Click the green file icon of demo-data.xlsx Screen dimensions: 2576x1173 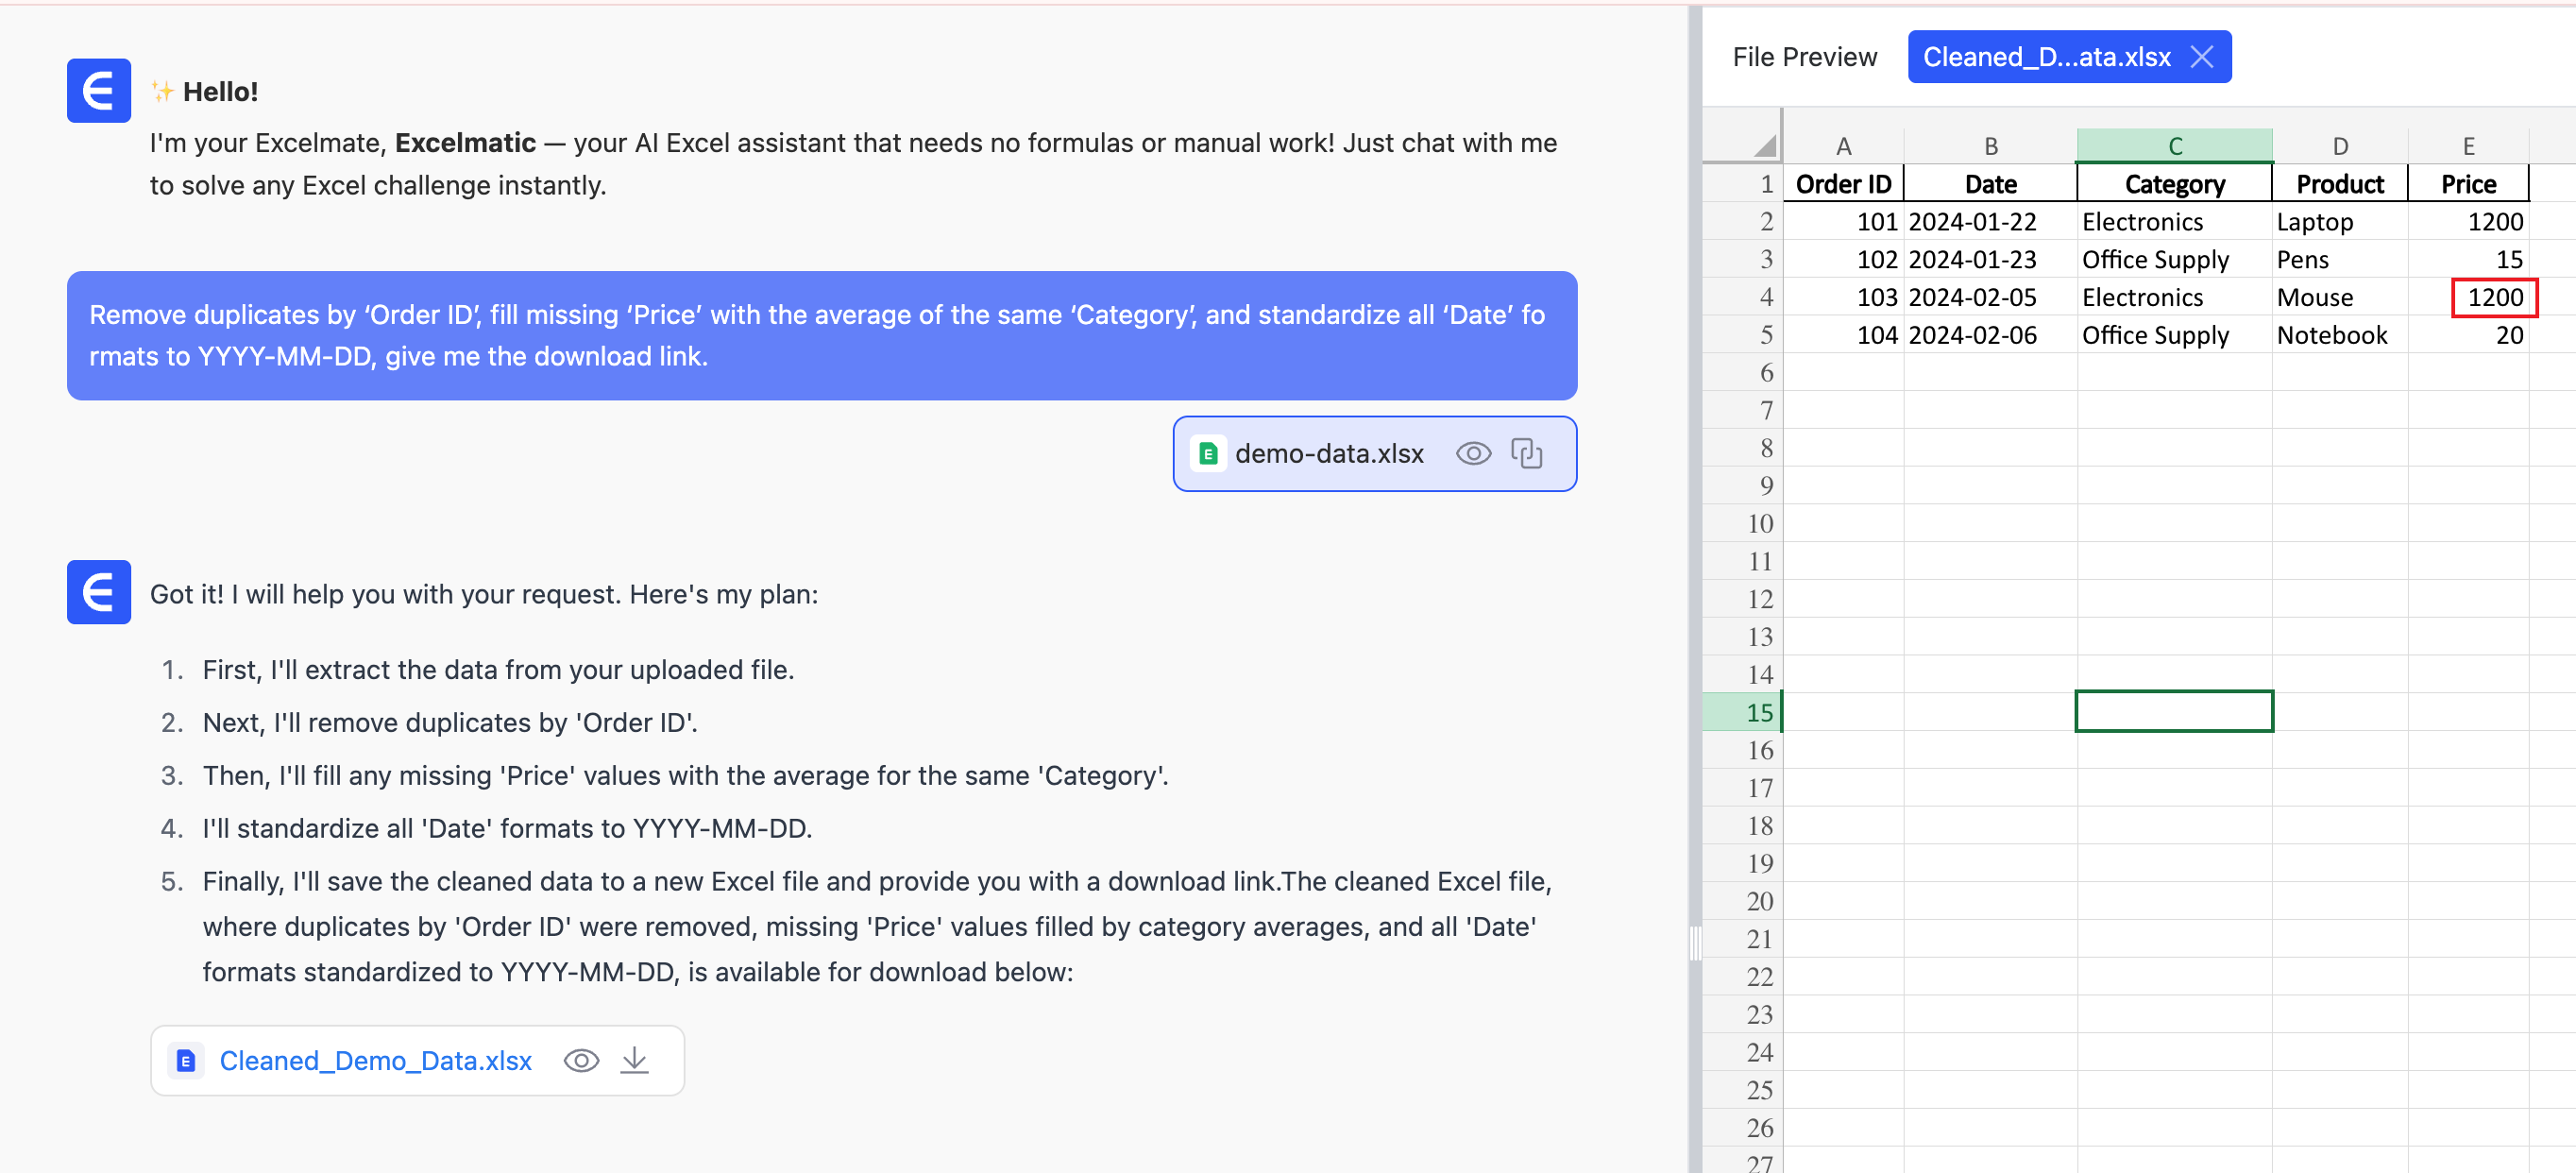coord(1207,454)
